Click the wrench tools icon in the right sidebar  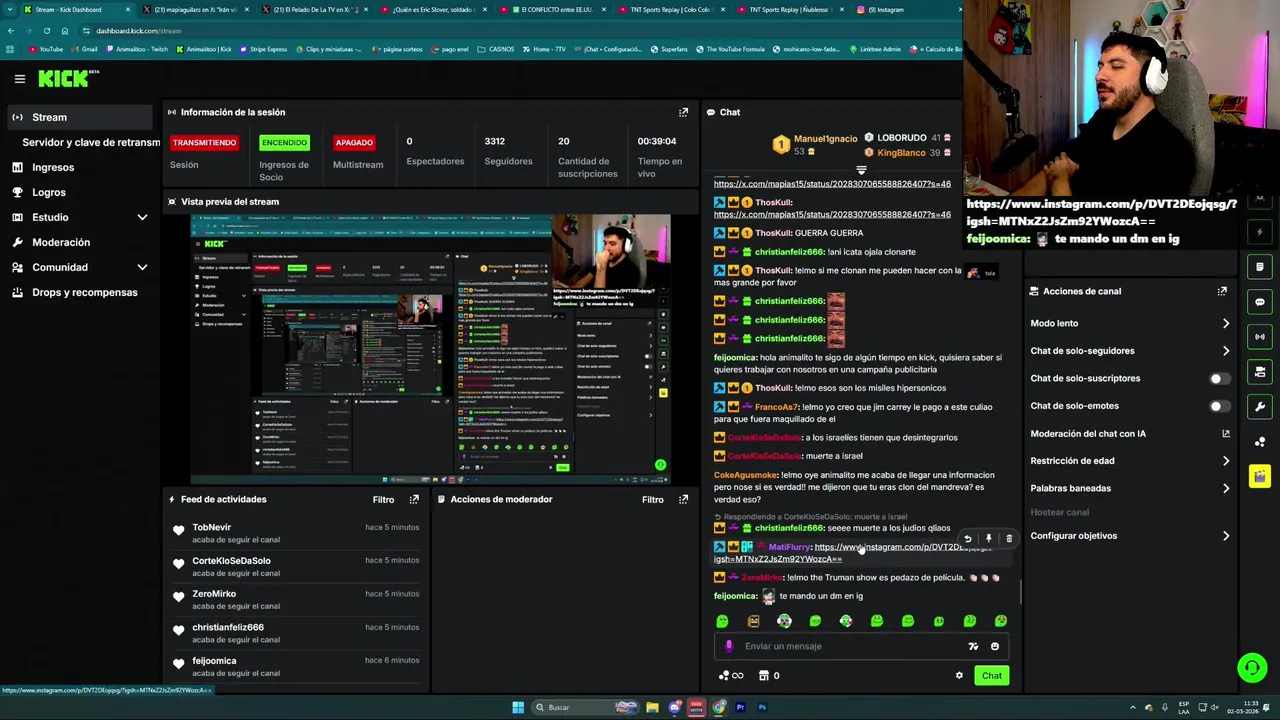pyautogui.click(x=1260, y=407)
